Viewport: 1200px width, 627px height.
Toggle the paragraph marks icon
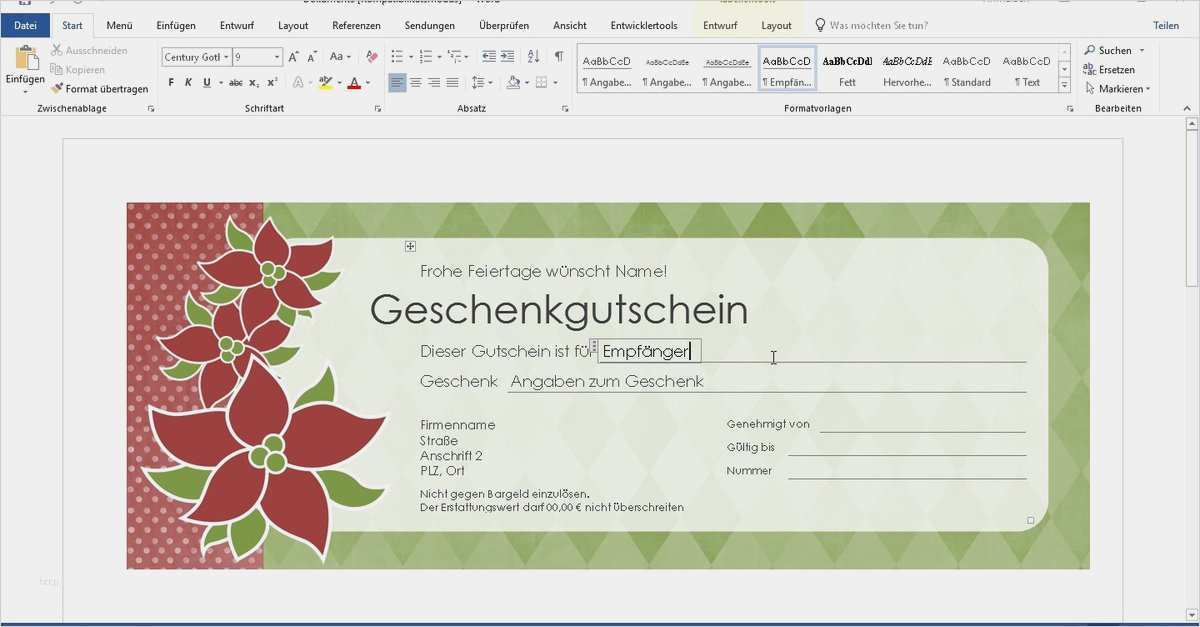point(557,56)
